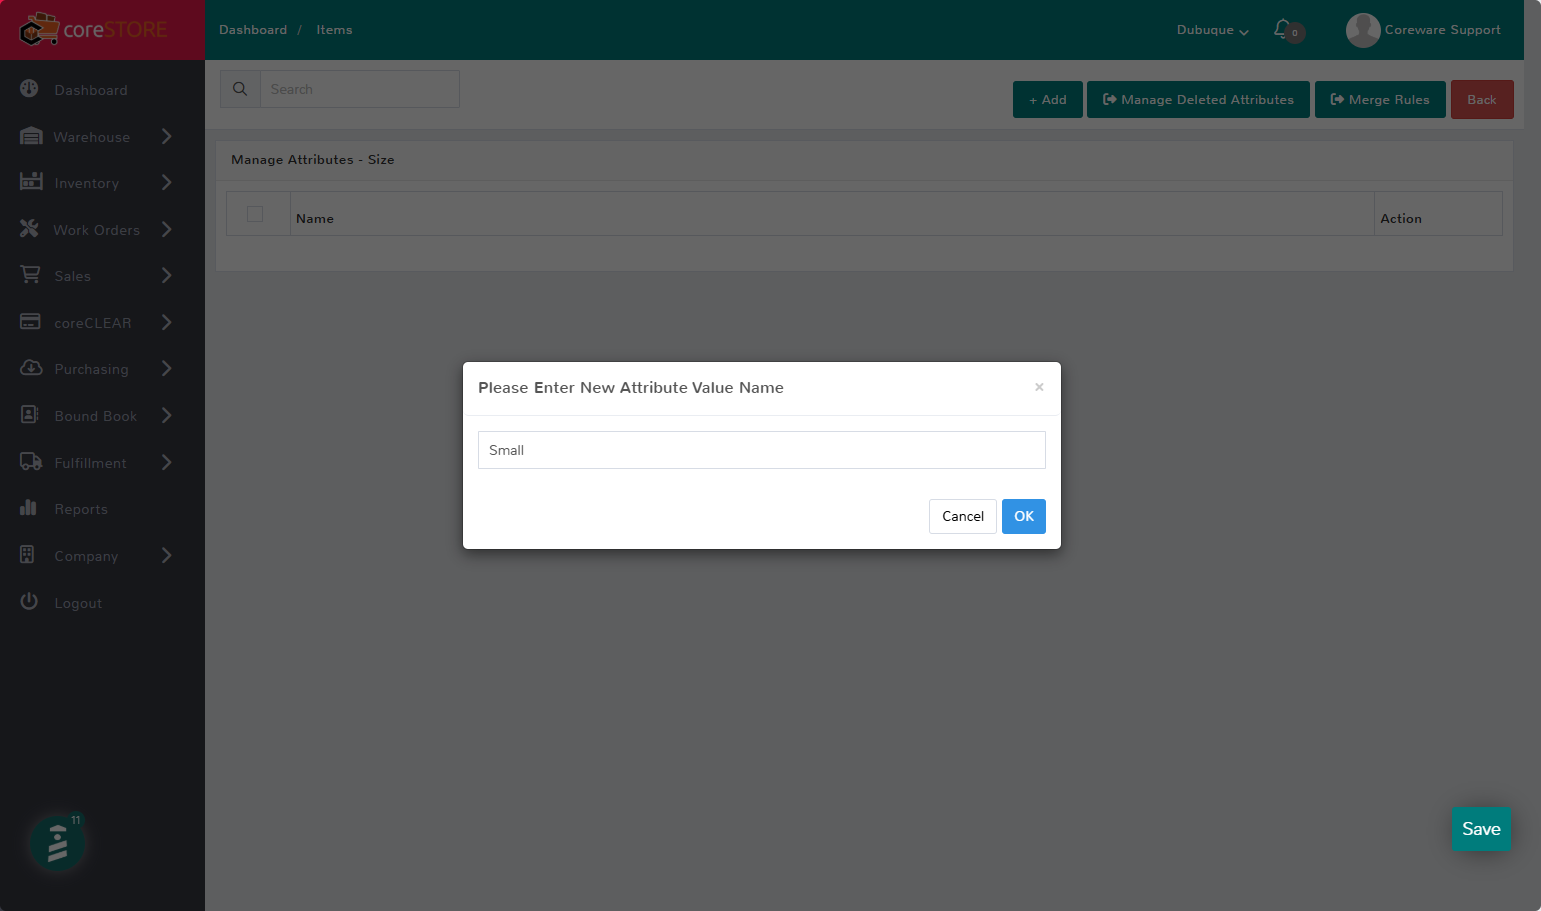Select Logout in the sidebar
Viewport: 1541px width, 911px height.
click(78, 603)
